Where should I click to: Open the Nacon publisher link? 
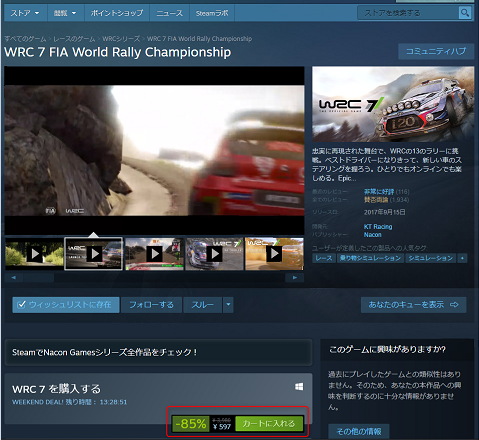(x=372, y=235)
